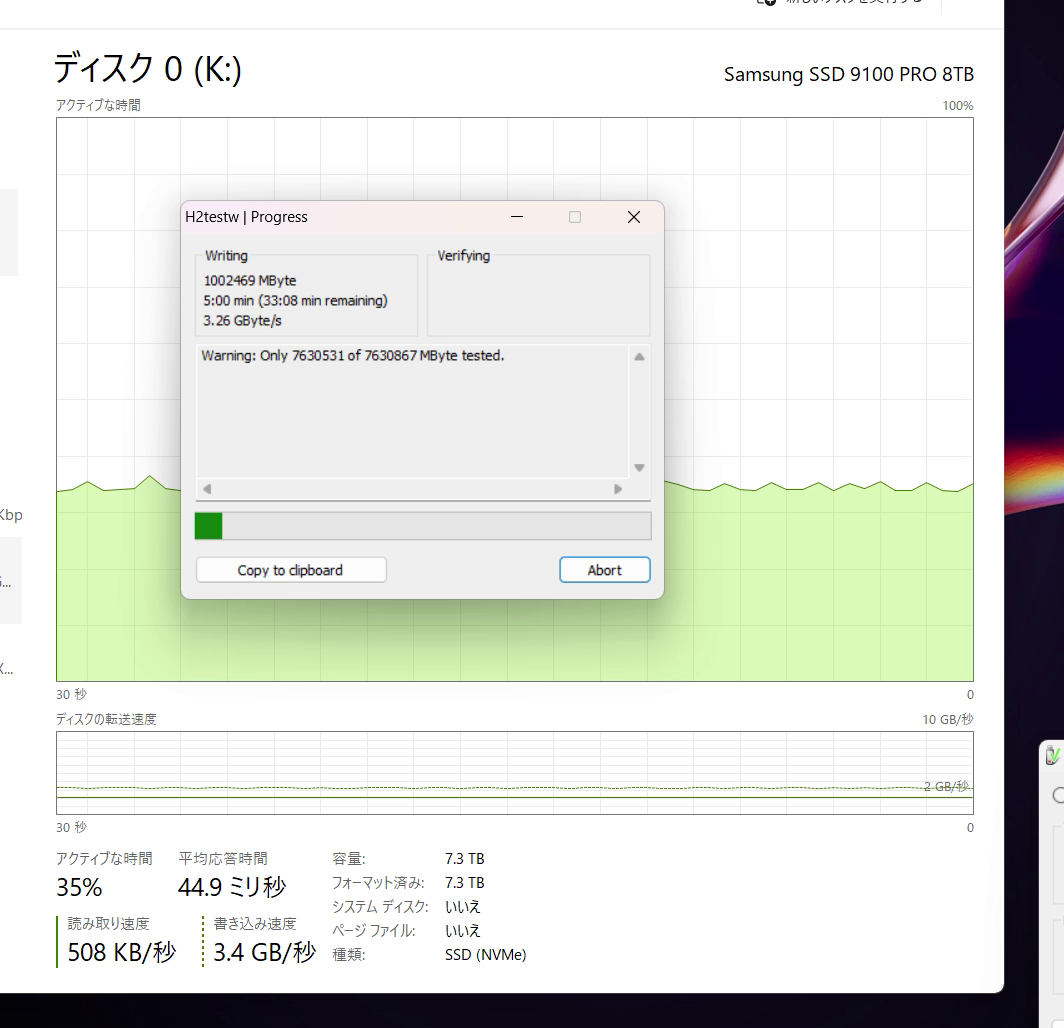
Task: Click the H2testw USB checkmark icon at right edge
Action: [x=1053, y=756]
